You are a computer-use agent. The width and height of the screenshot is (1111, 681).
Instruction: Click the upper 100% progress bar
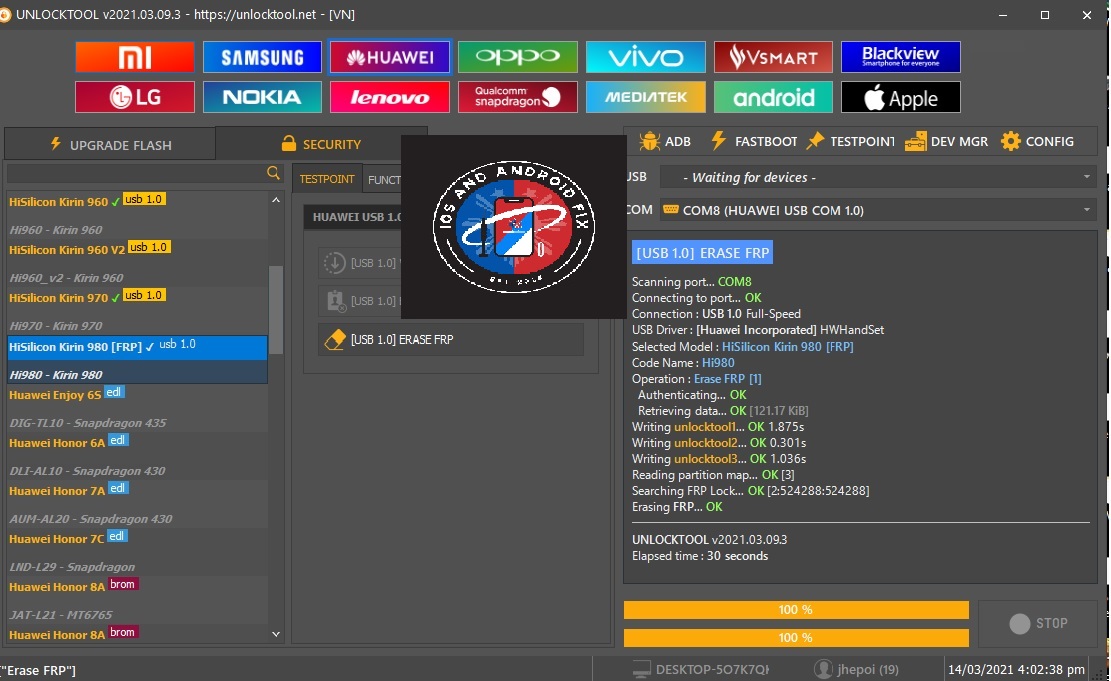pyautogui.click(x=796, y=609)
